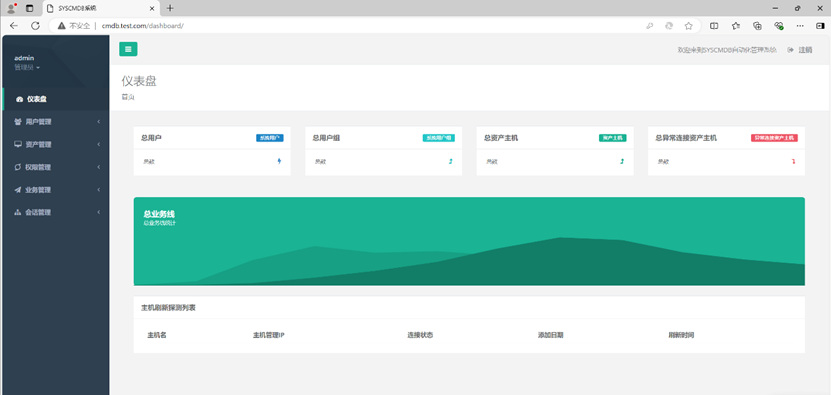The width and height of the screenshot is (831, 395).
Task: Expand the chevron beside 业务管理
Action: [x=99, y=190]
